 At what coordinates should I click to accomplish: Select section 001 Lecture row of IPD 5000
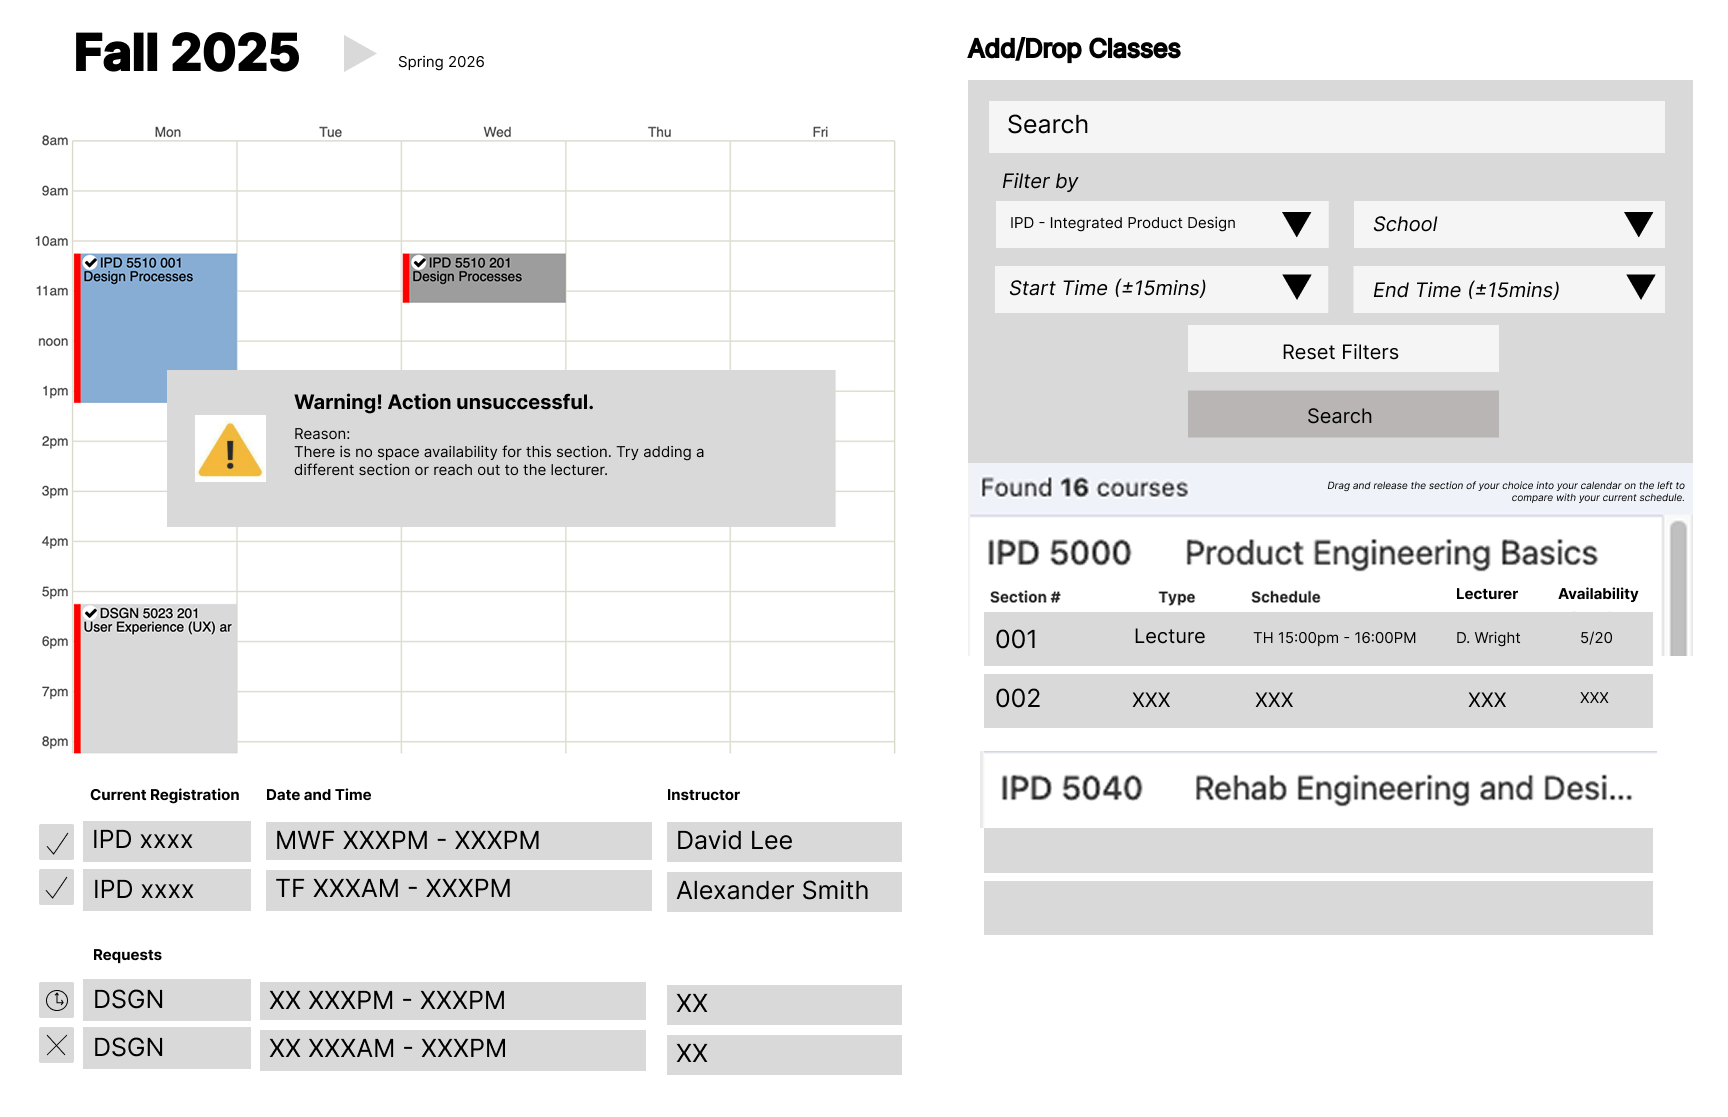(x=1317, y=639)
